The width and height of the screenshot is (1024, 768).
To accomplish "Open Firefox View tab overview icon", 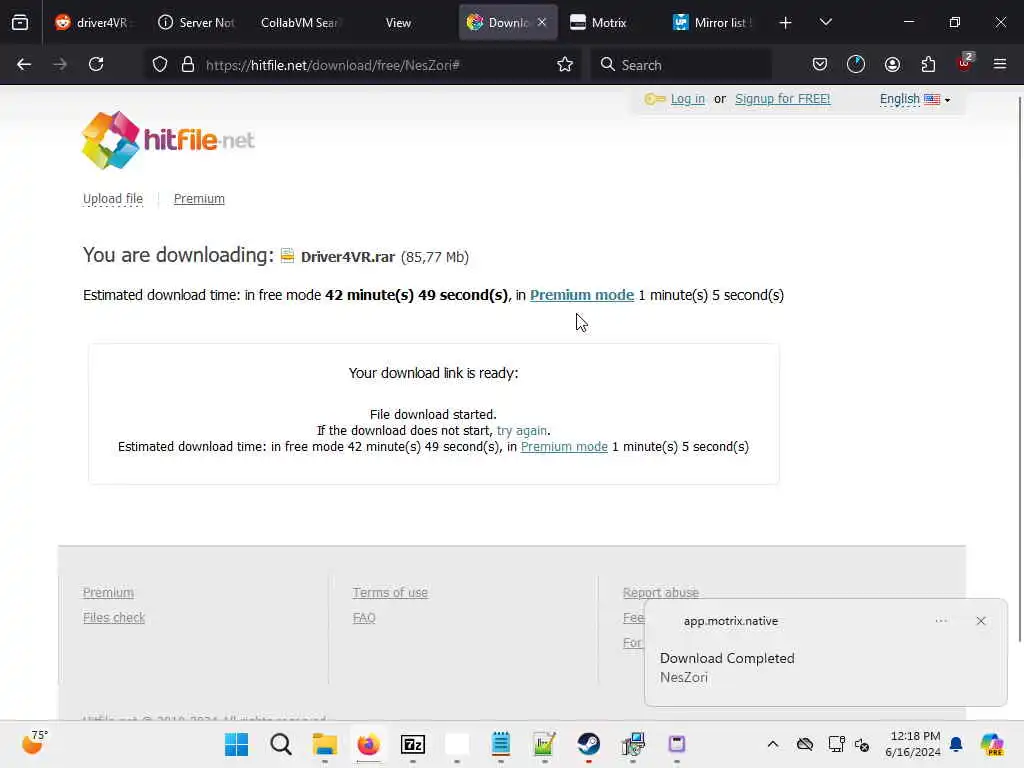I will [20, 23].
